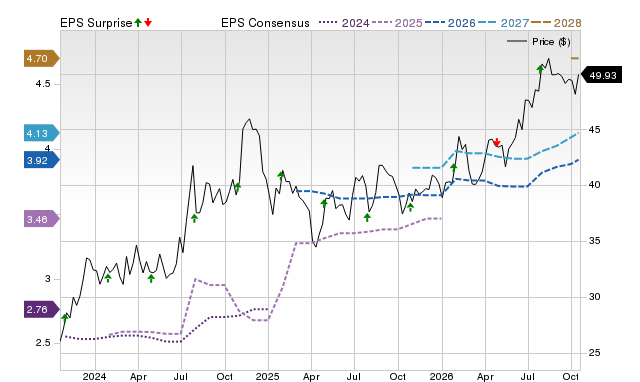Select the Oct label preceding 2025 on x-axis

[x=224, y=376]
